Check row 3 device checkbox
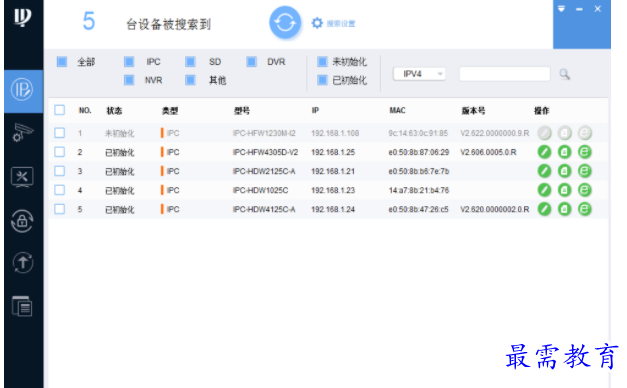 60,171
